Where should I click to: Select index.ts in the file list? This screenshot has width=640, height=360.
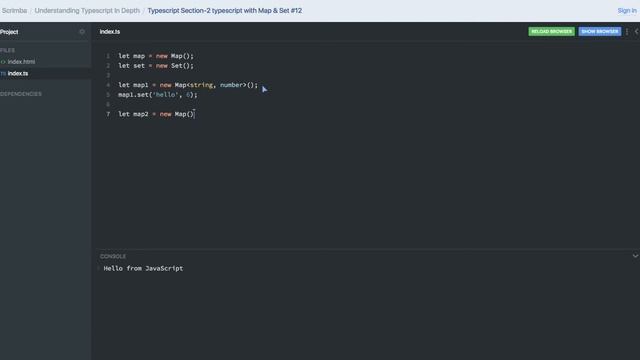(18, 74)
